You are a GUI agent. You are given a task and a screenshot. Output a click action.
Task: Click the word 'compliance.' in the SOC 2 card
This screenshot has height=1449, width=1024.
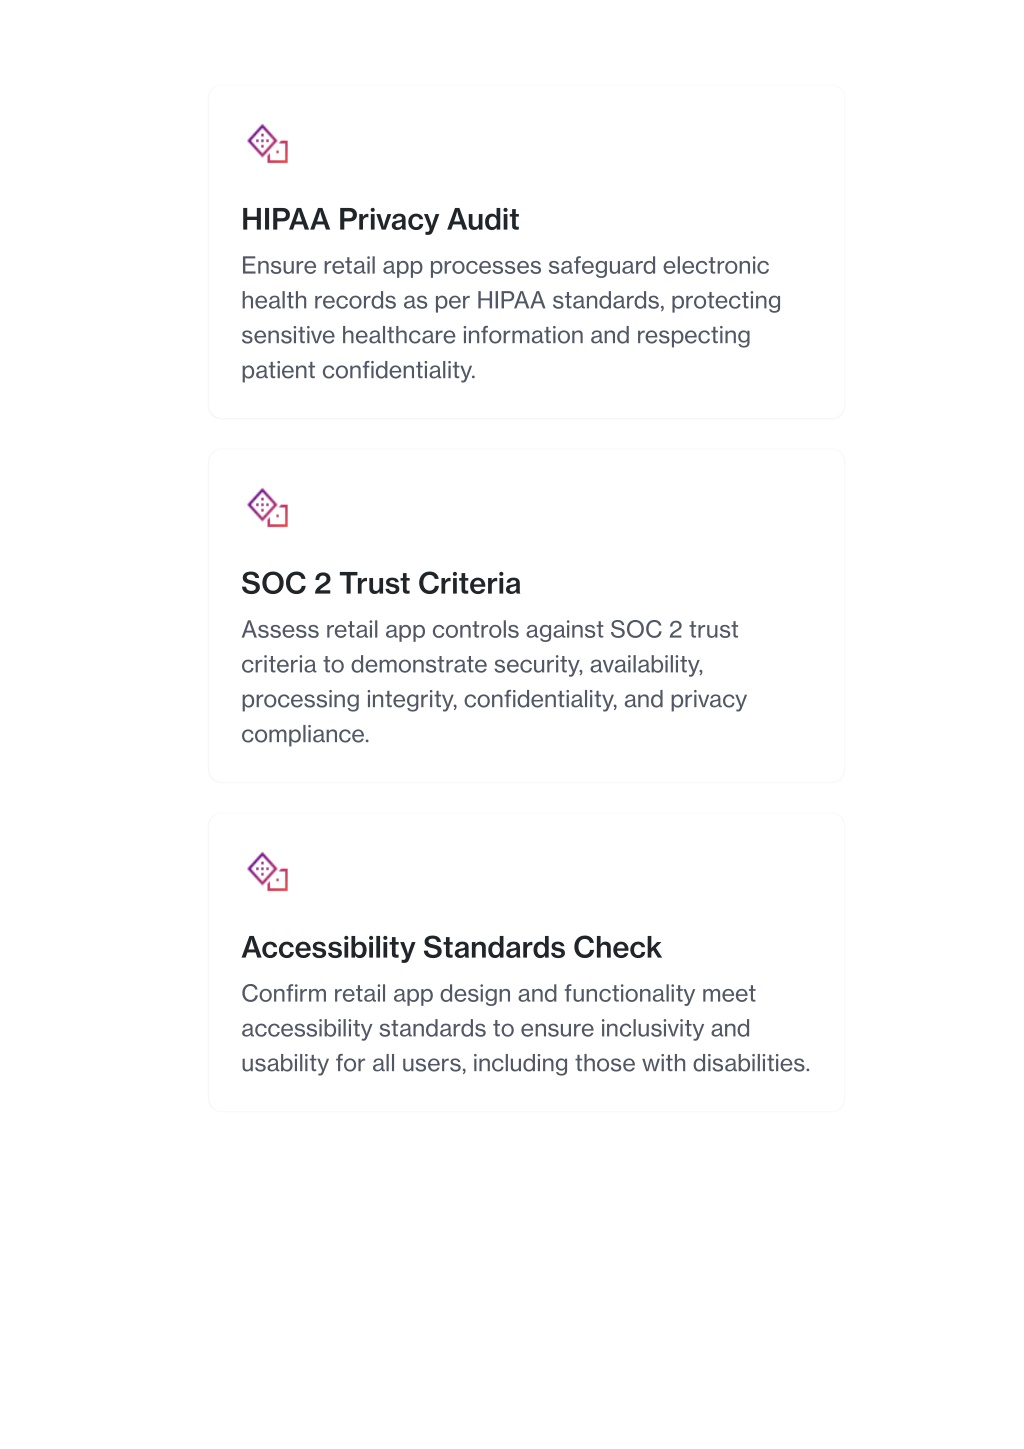pyautogui.click(x=305, y=734)
